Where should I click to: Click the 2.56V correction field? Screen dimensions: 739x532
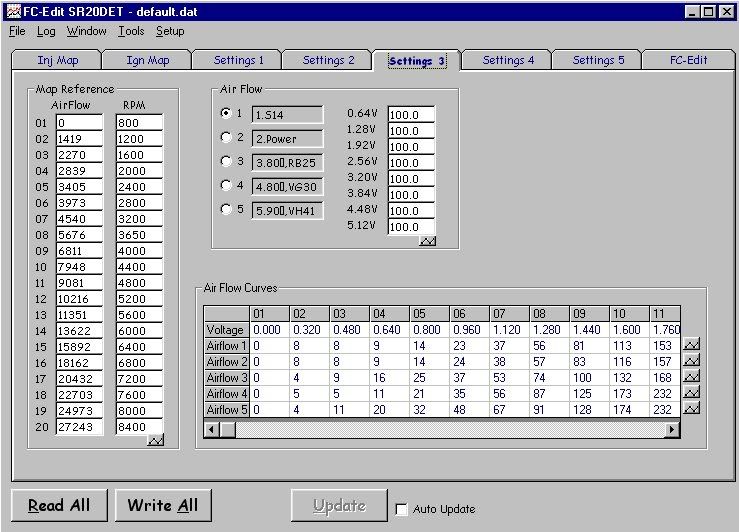[411, 163]
